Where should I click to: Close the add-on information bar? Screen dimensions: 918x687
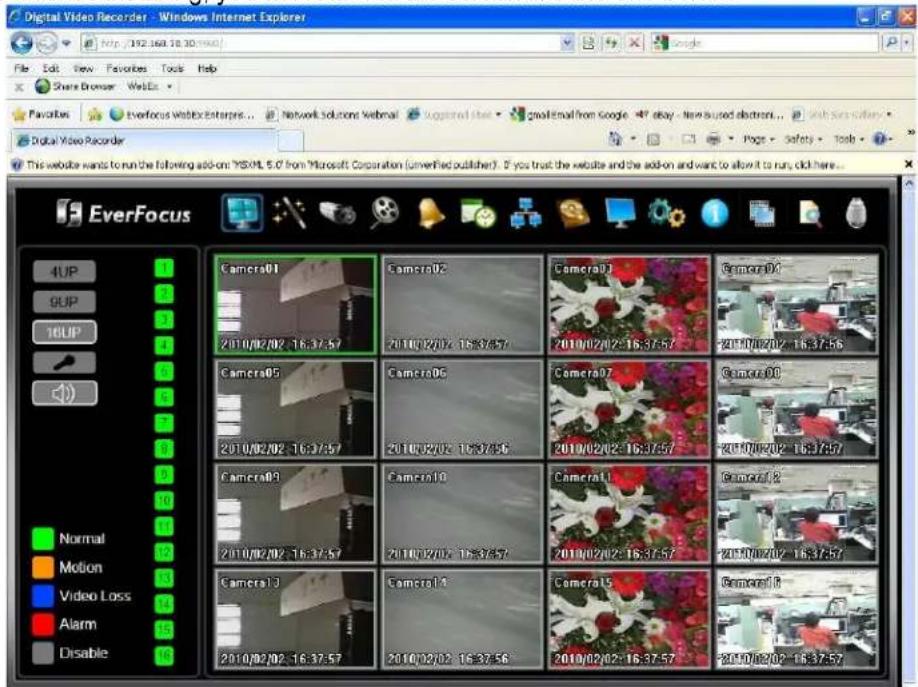pyautogui.click(x=908, y=165)
